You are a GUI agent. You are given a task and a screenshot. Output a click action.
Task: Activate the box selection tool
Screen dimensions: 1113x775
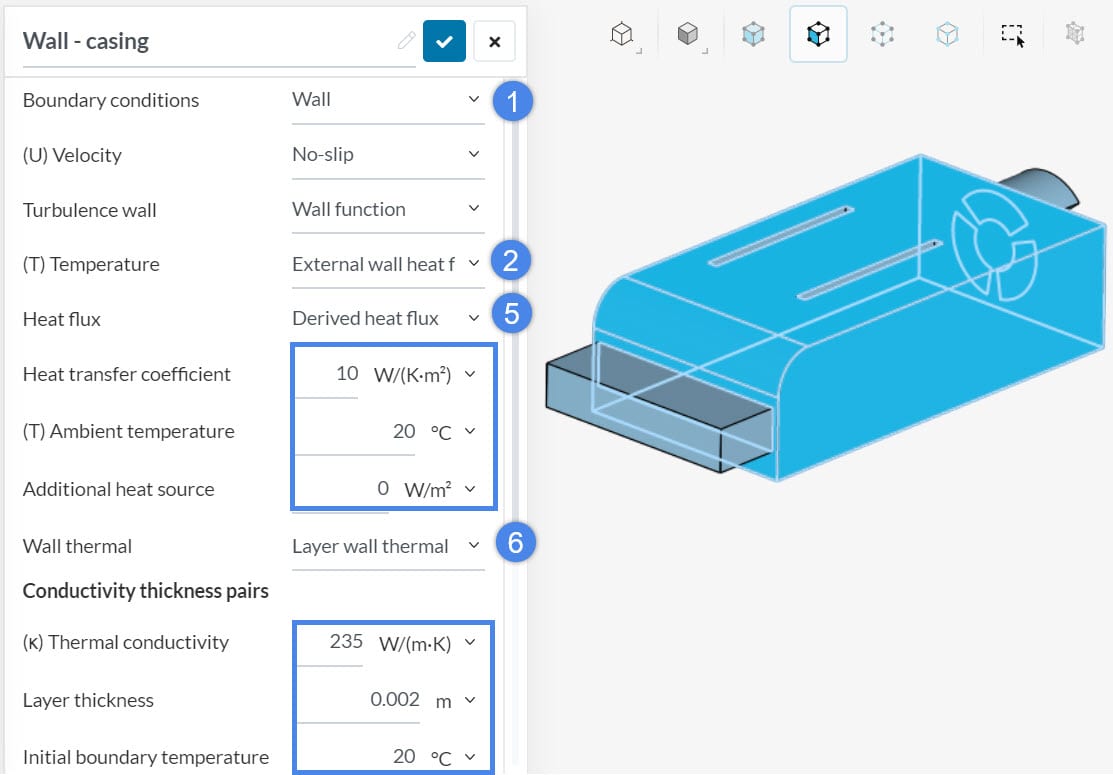1013,33
